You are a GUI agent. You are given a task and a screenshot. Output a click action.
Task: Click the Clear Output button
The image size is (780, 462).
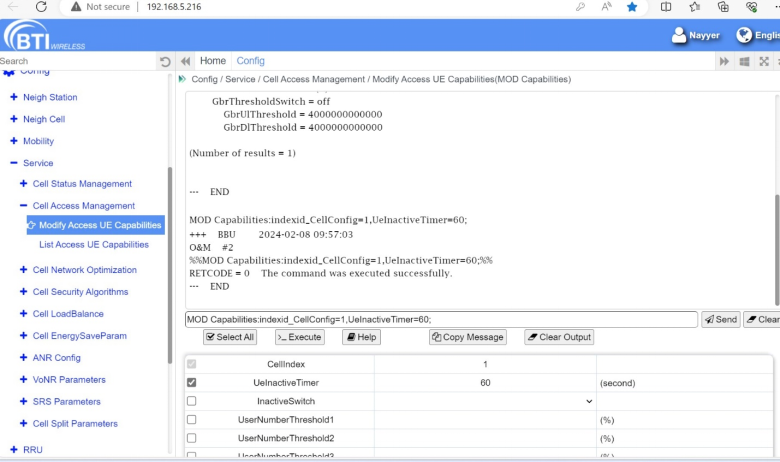click(x=559, y=337)
